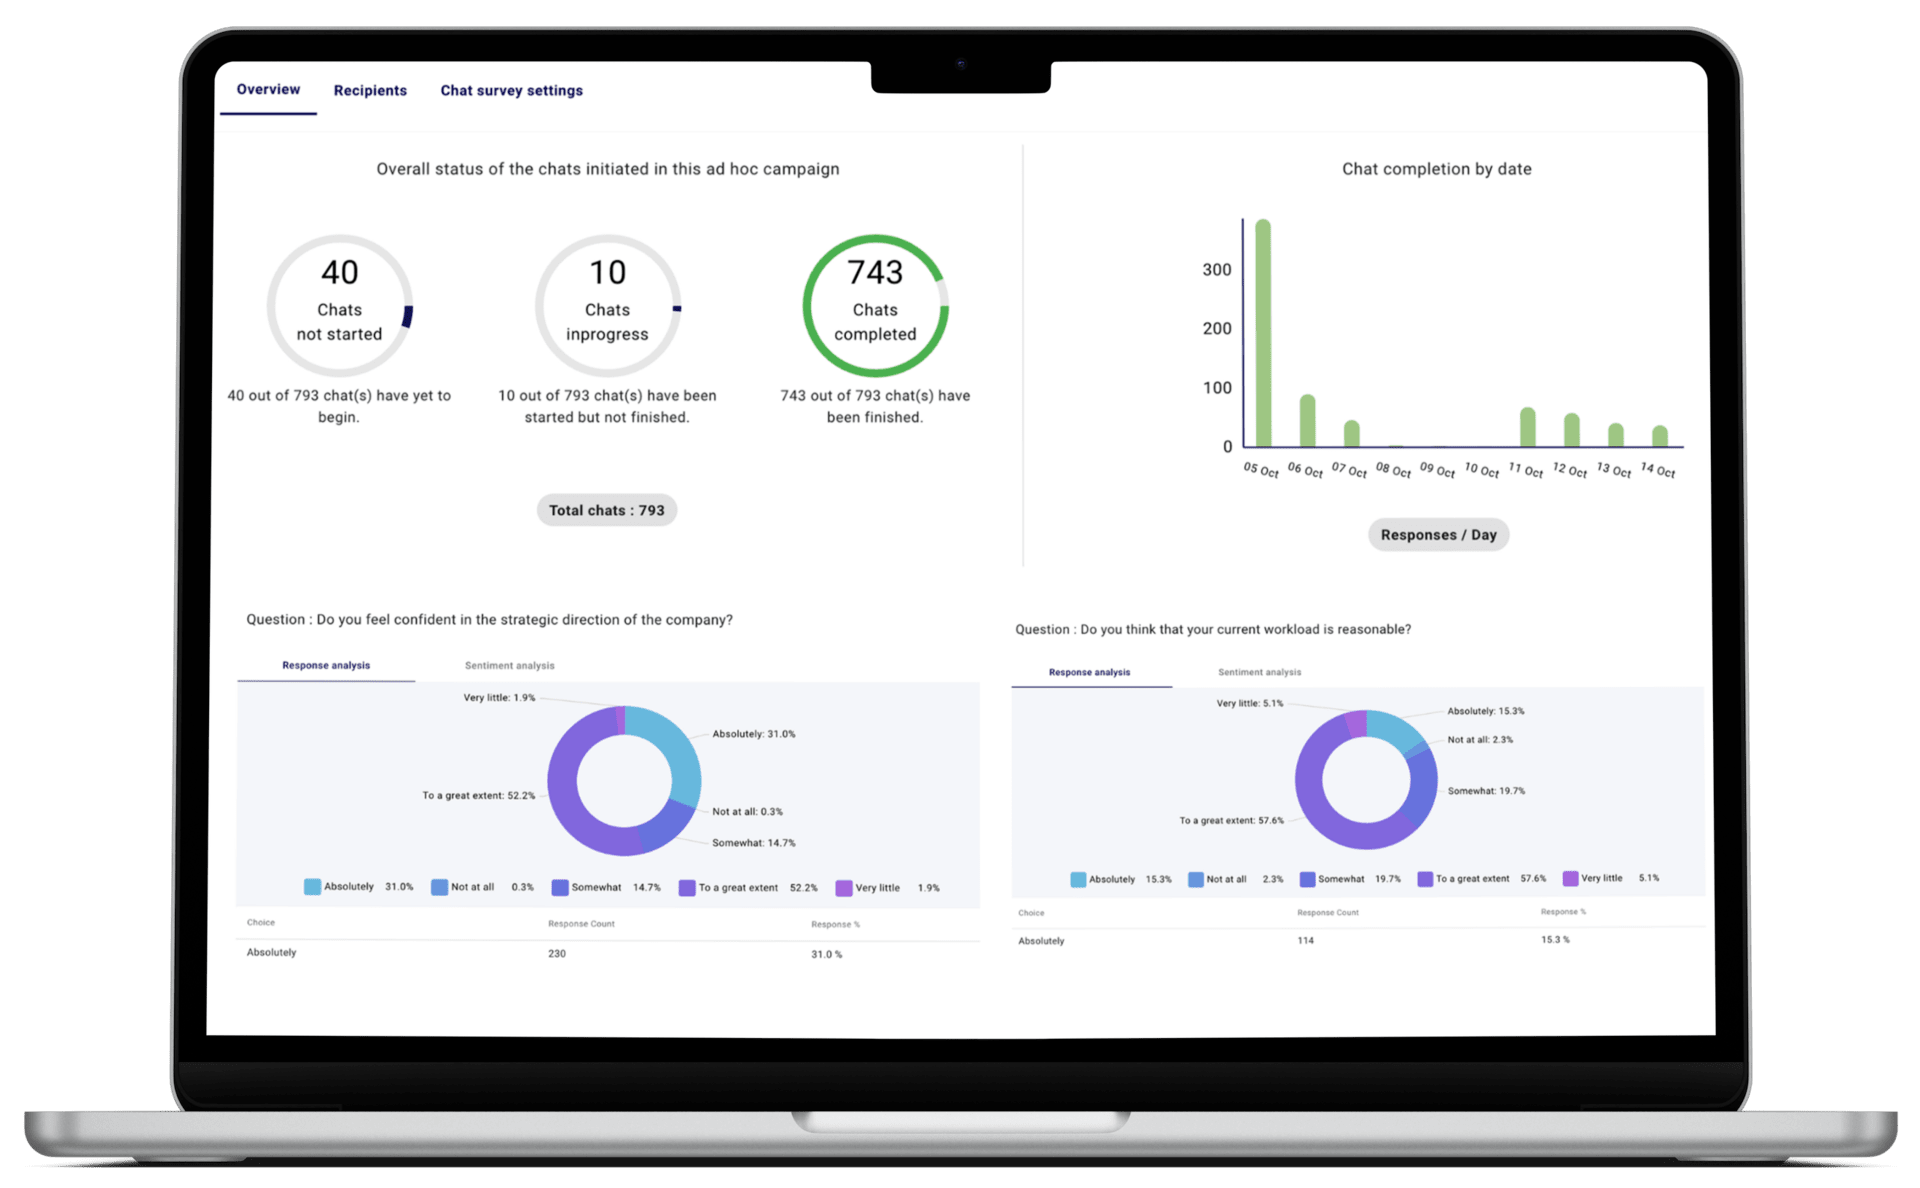The image size is (1920, 1188).
Task: Select Response analysis tab for workload question
Action: [1089, 672]
